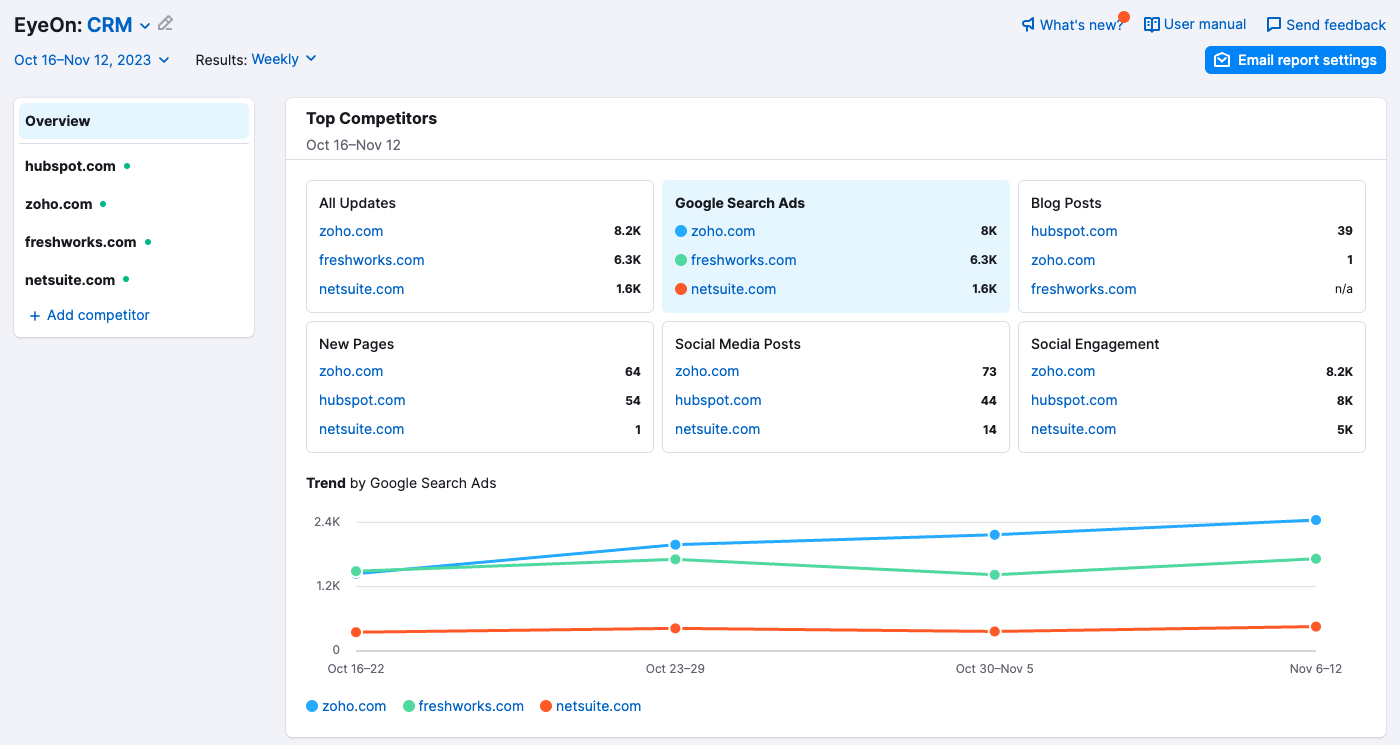This screenshot has width=1400, height=745.
Task: Toggle netsuite.com series in chart legend
Action: [x=590, y=706]
